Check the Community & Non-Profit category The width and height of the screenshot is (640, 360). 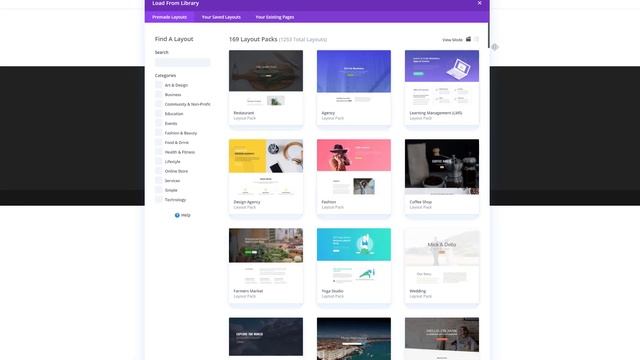click(158, 104)
